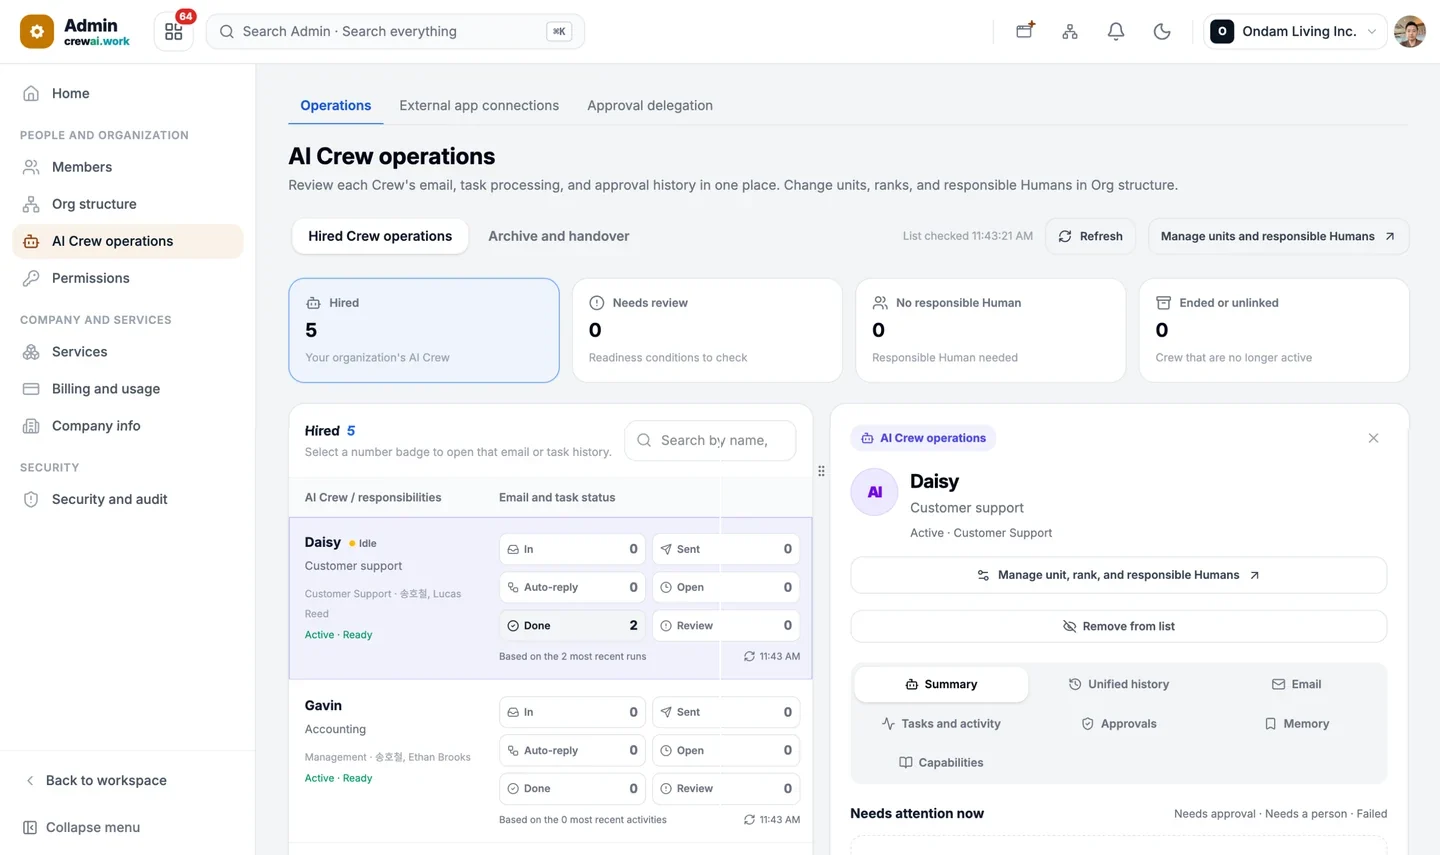Open the Tasks and activity tab

click(x=941, y=724)
